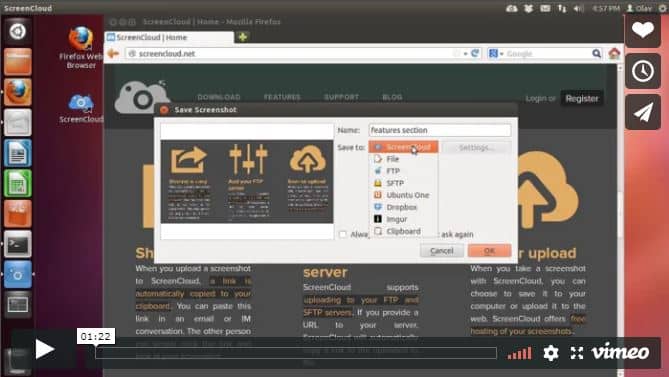Open SUPPORT in site navigation
This screenshot has width=669, height=377.
tap(341, 97)
